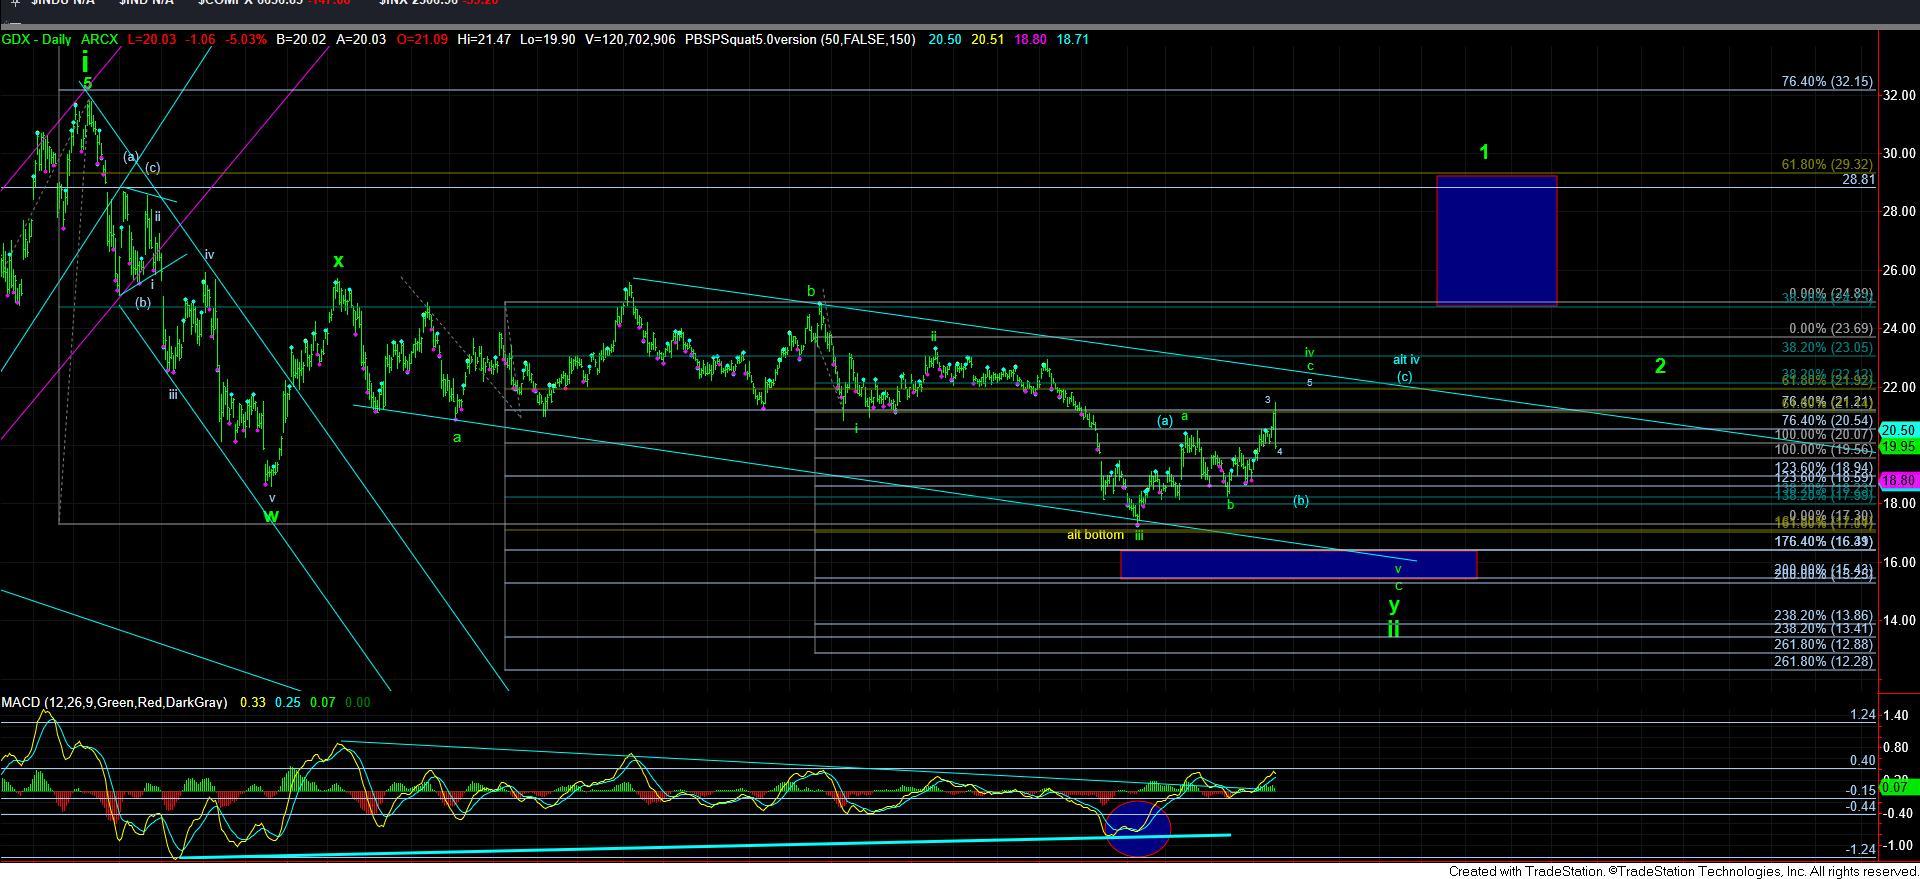Click the green 19.95 price marker on axis
Image resolution: width=1920 pixels, height=879 pixels.
click(x=1898, y=447)
